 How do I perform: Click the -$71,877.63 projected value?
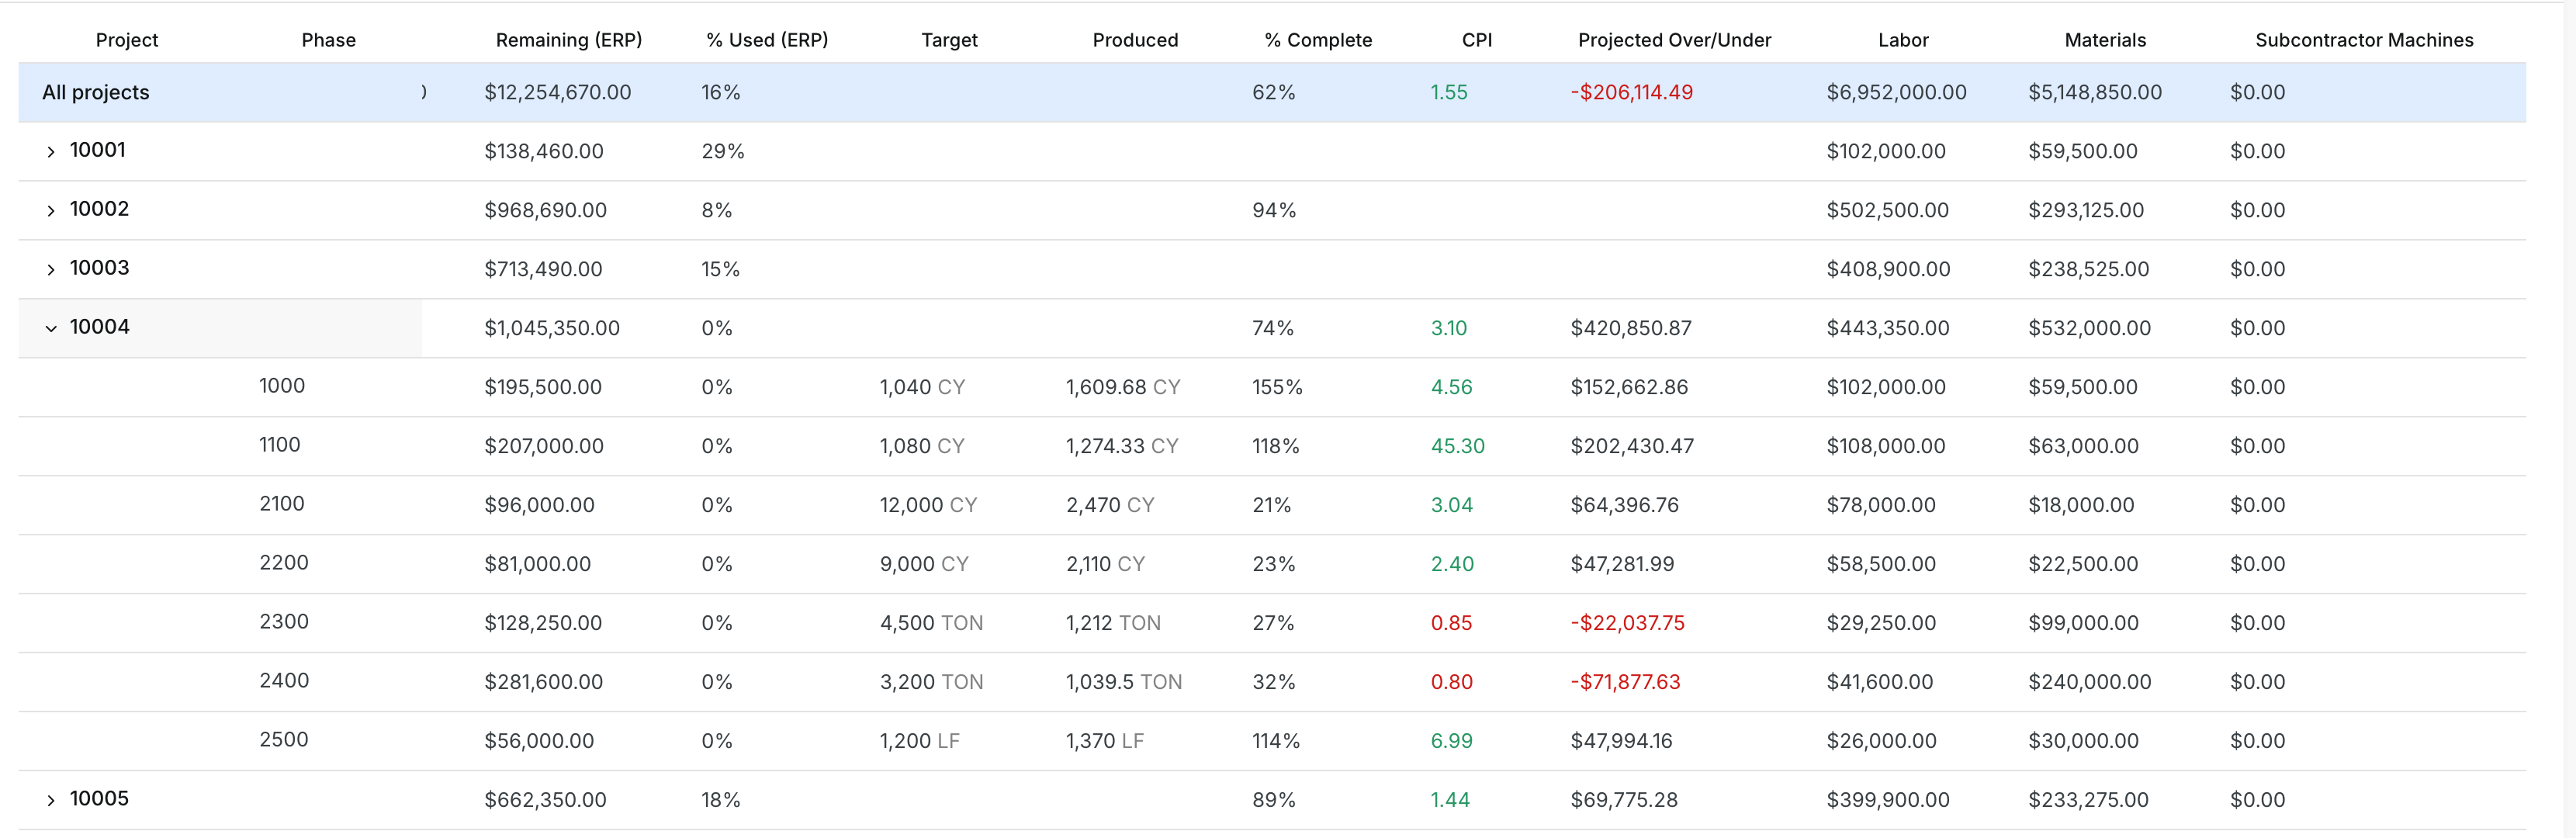click(1625, 682)
